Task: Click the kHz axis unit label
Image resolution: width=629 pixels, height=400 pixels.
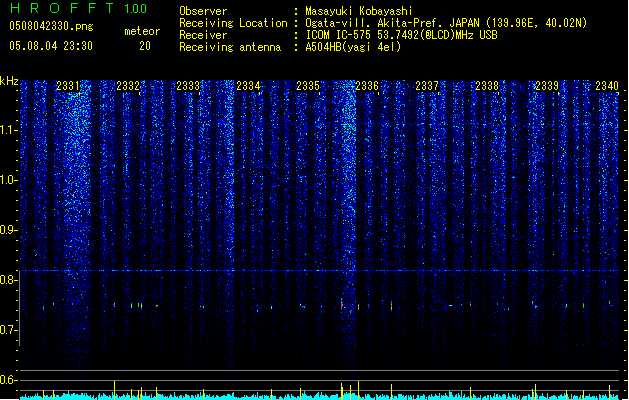Action: tap(9, 81)
